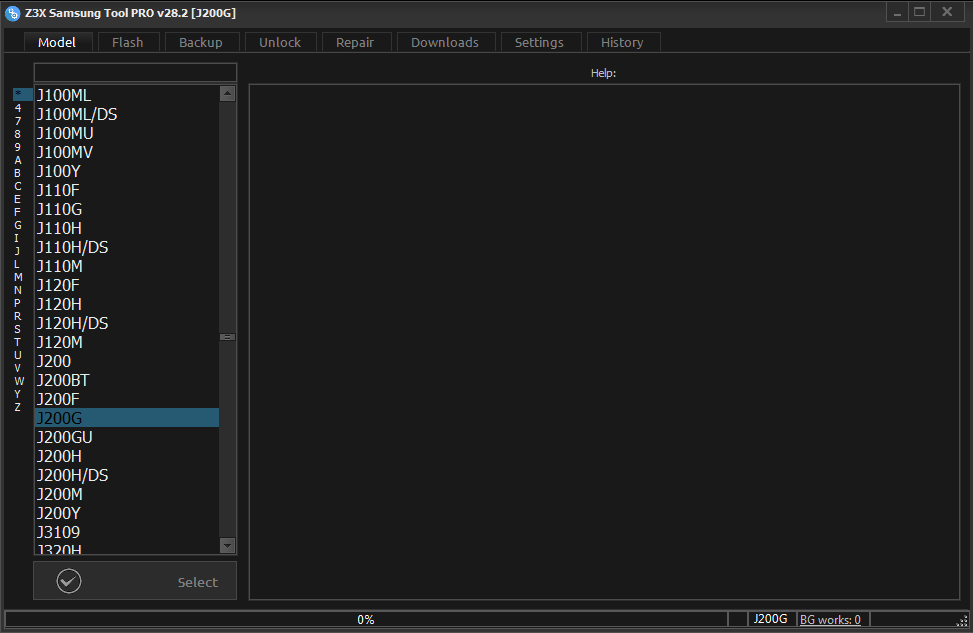
Task: Select model J100Y
Action: 127,171
